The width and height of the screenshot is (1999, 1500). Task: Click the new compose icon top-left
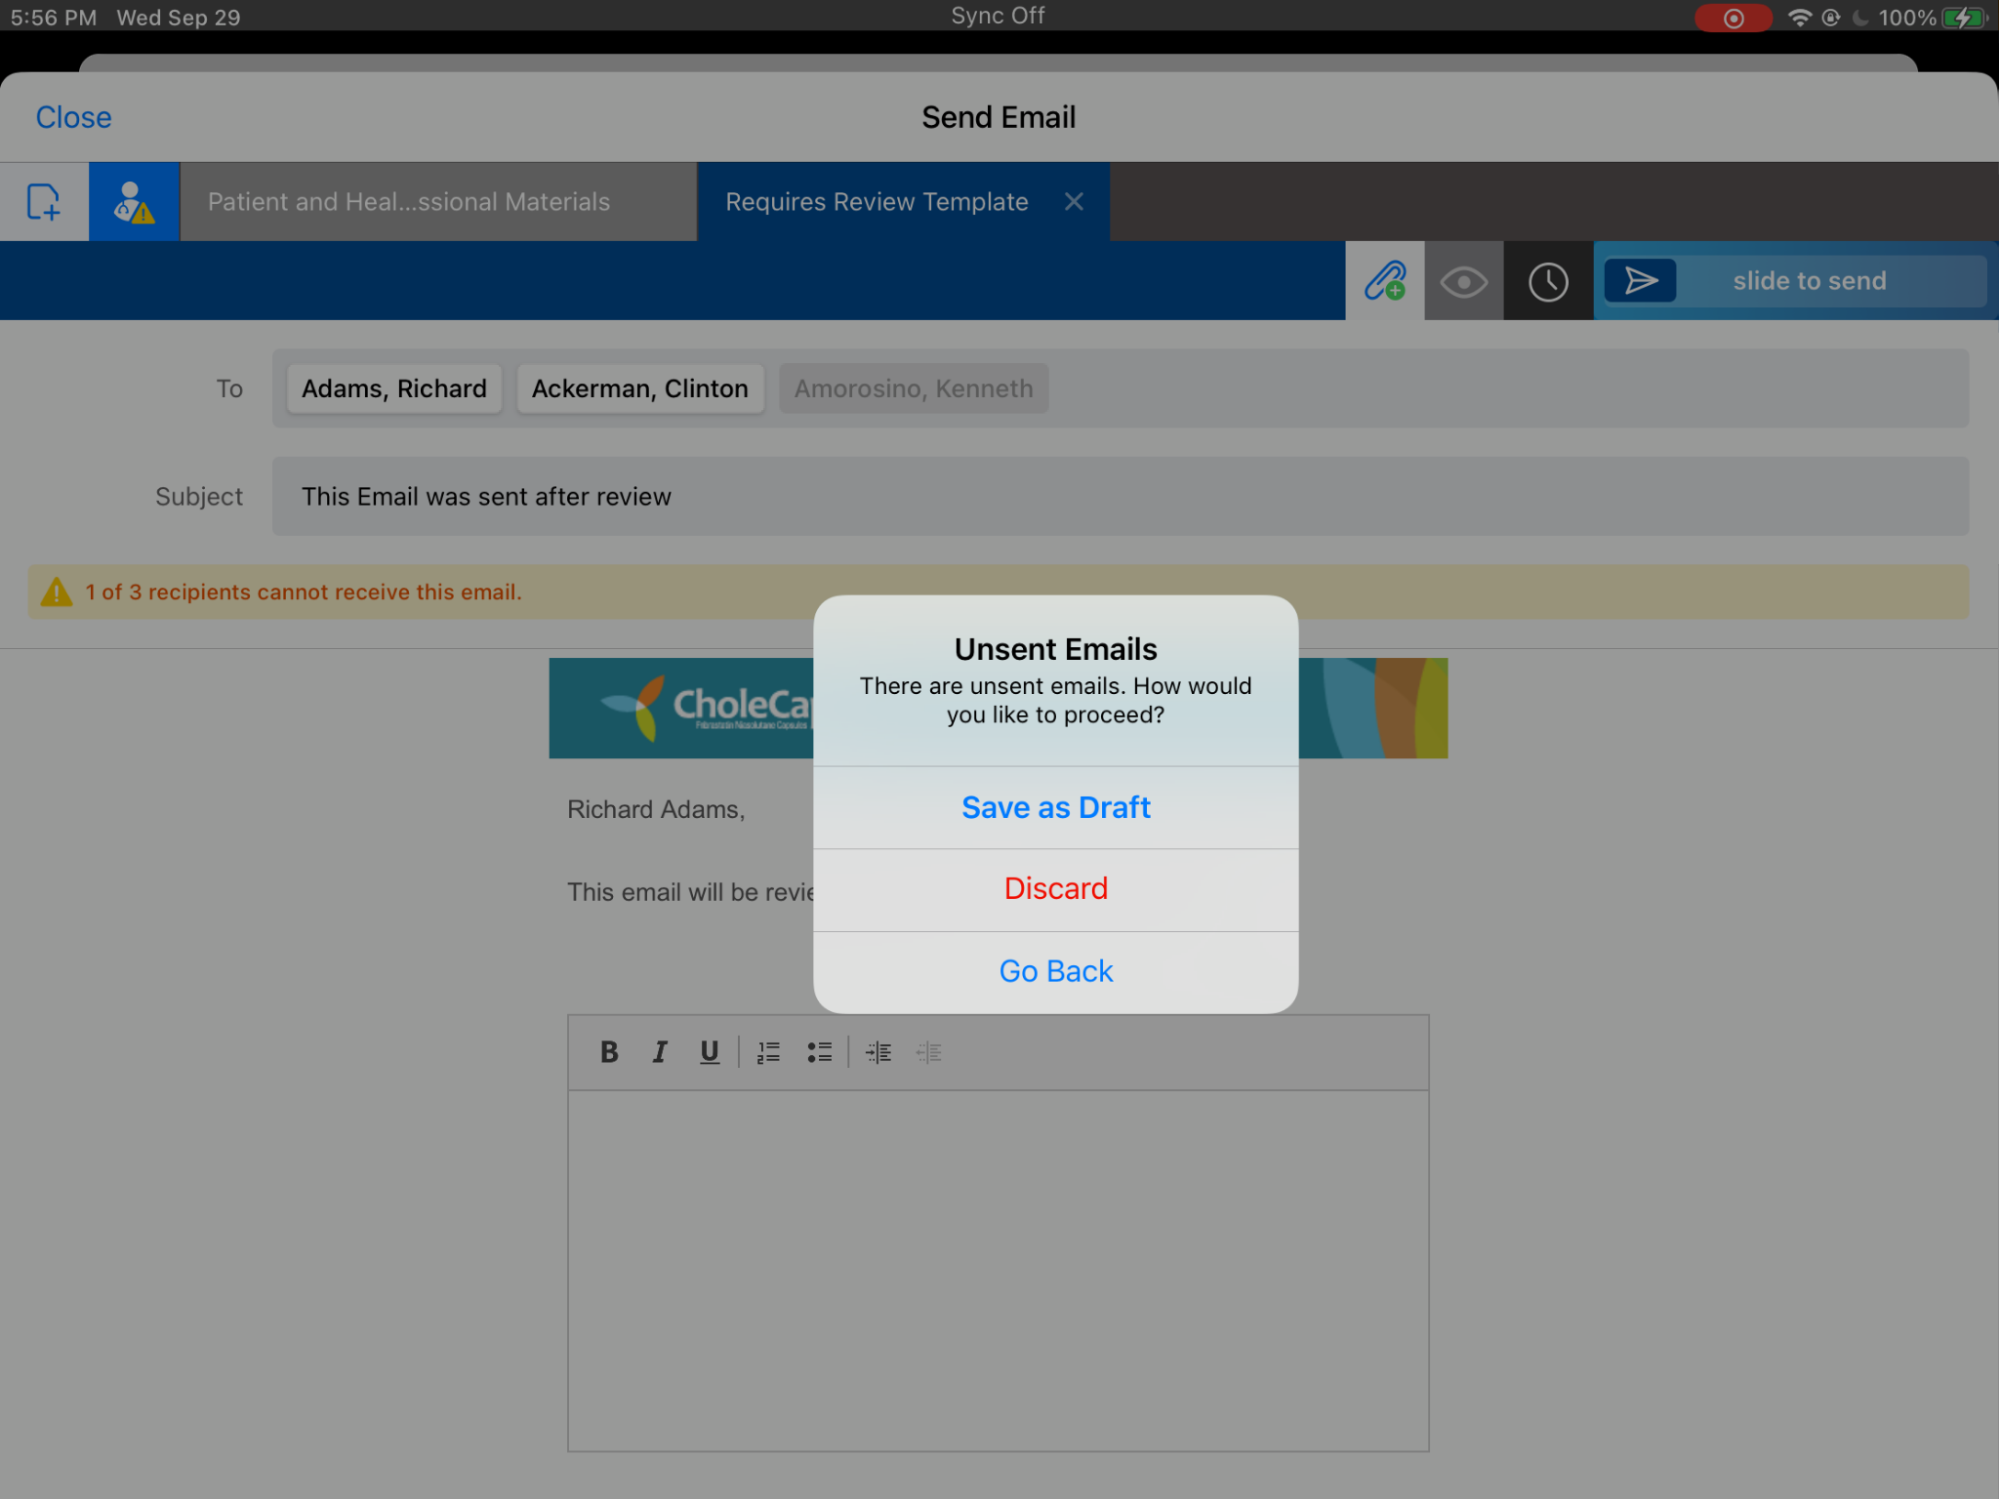pyautogui.click(x=43, y=202)
